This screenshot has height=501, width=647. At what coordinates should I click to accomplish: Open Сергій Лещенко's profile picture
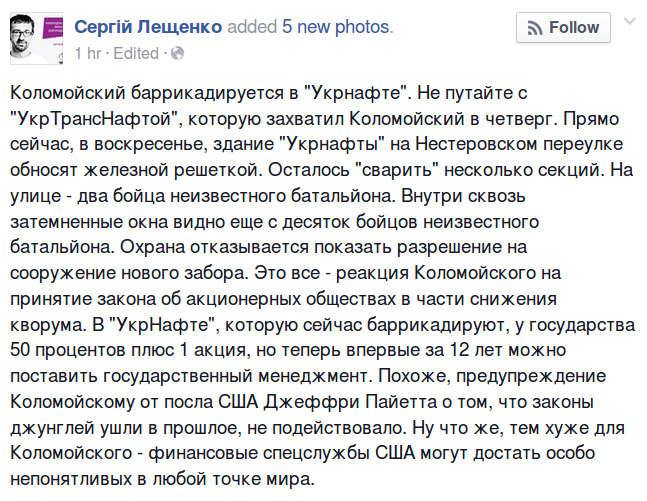(36, 38)
